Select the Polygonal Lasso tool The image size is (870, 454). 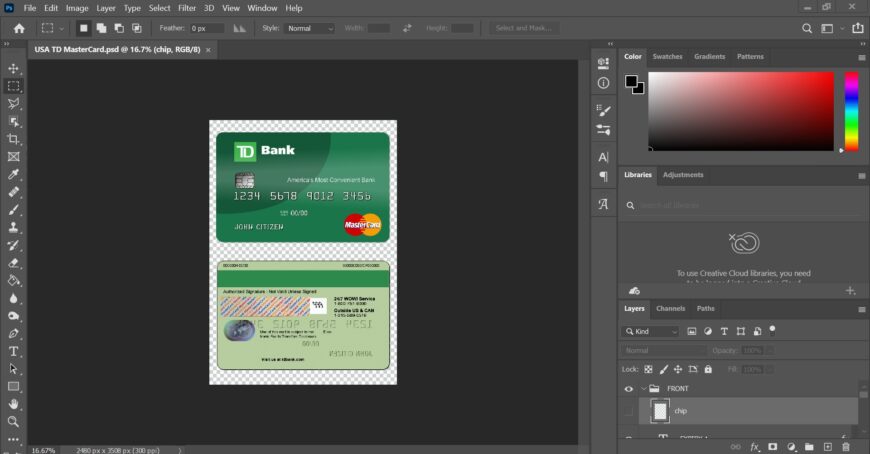coord(13,104)
